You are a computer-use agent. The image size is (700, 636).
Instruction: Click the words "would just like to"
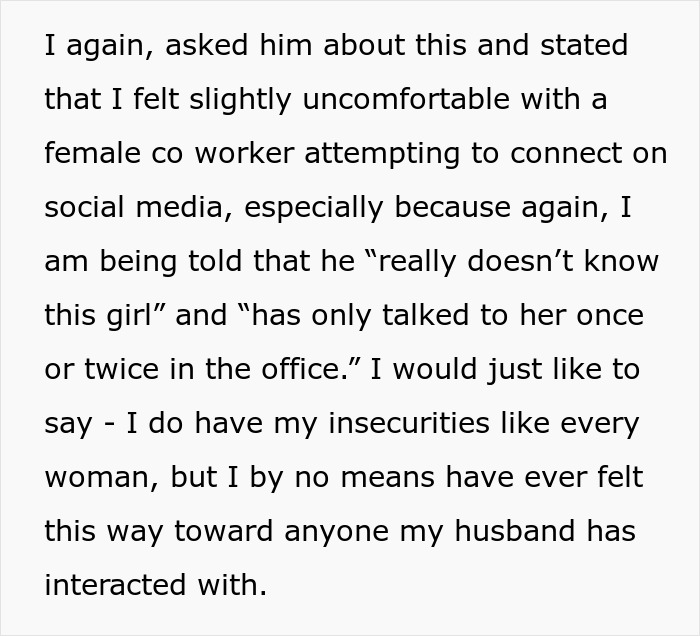(518, 369)
